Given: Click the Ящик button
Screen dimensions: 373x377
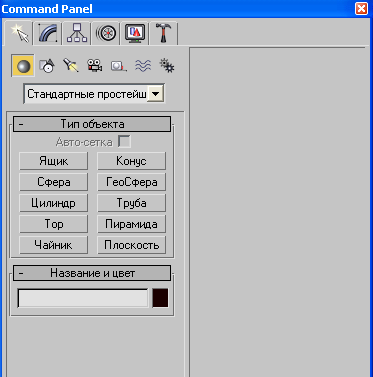Looking at the screenshot, I should (x=54, y=161).
